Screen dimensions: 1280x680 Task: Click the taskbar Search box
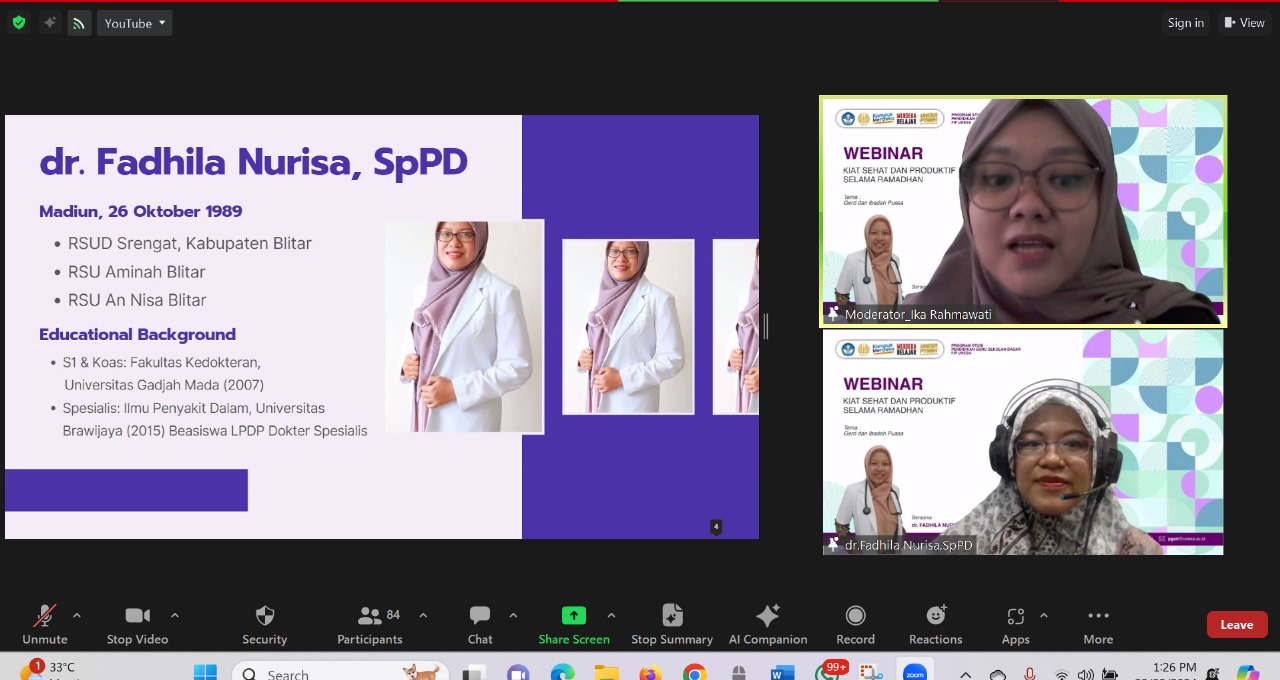coord(340,673)
